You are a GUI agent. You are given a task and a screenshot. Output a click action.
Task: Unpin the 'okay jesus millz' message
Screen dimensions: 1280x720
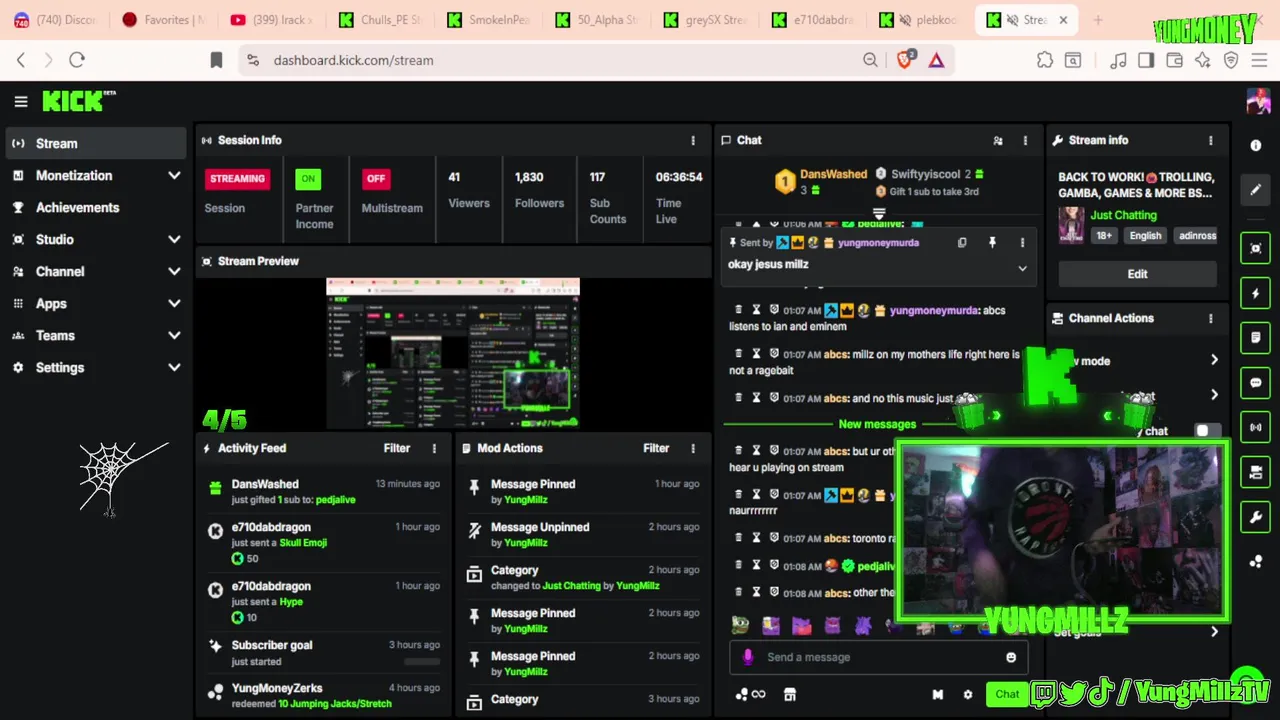992,243
